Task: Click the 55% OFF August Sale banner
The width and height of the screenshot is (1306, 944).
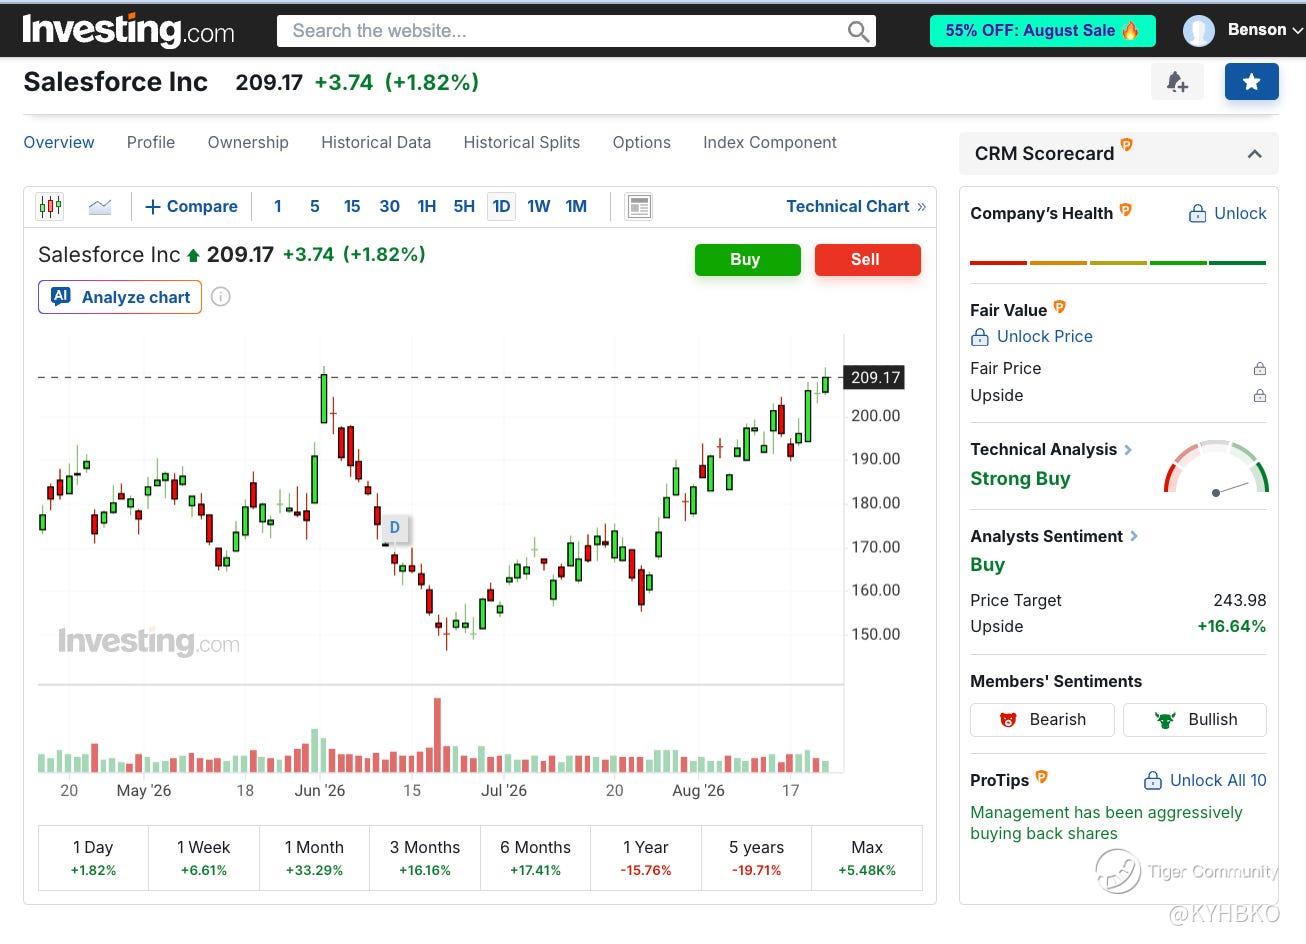Action: 1043,31
